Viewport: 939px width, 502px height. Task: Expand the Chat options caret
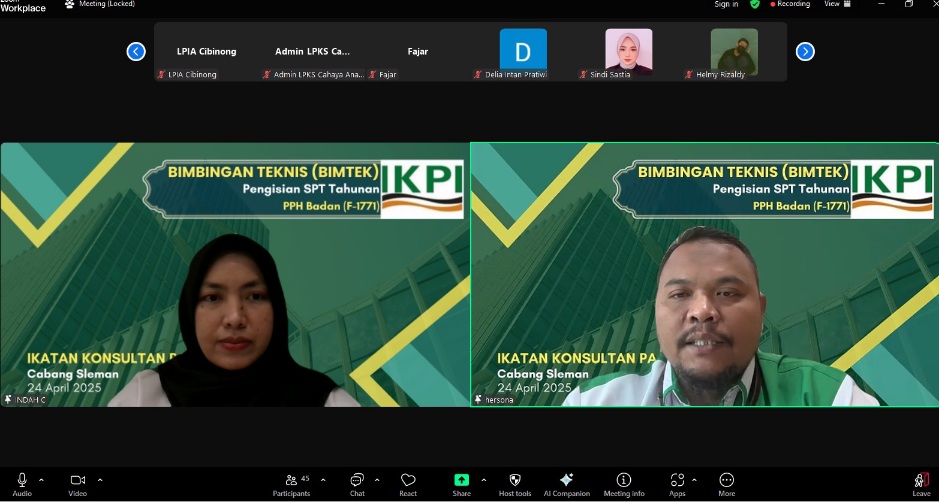point(377,480)
